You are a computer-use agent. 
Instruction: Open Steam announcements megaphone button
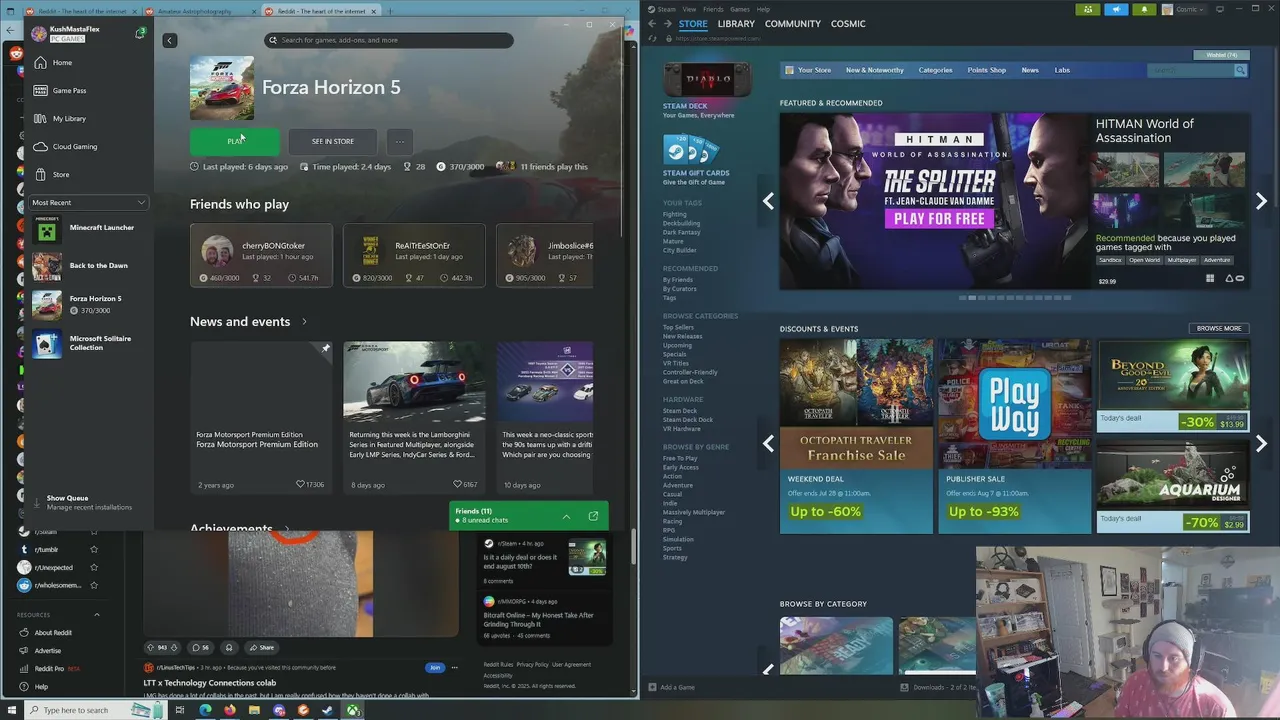[1116, 9]
